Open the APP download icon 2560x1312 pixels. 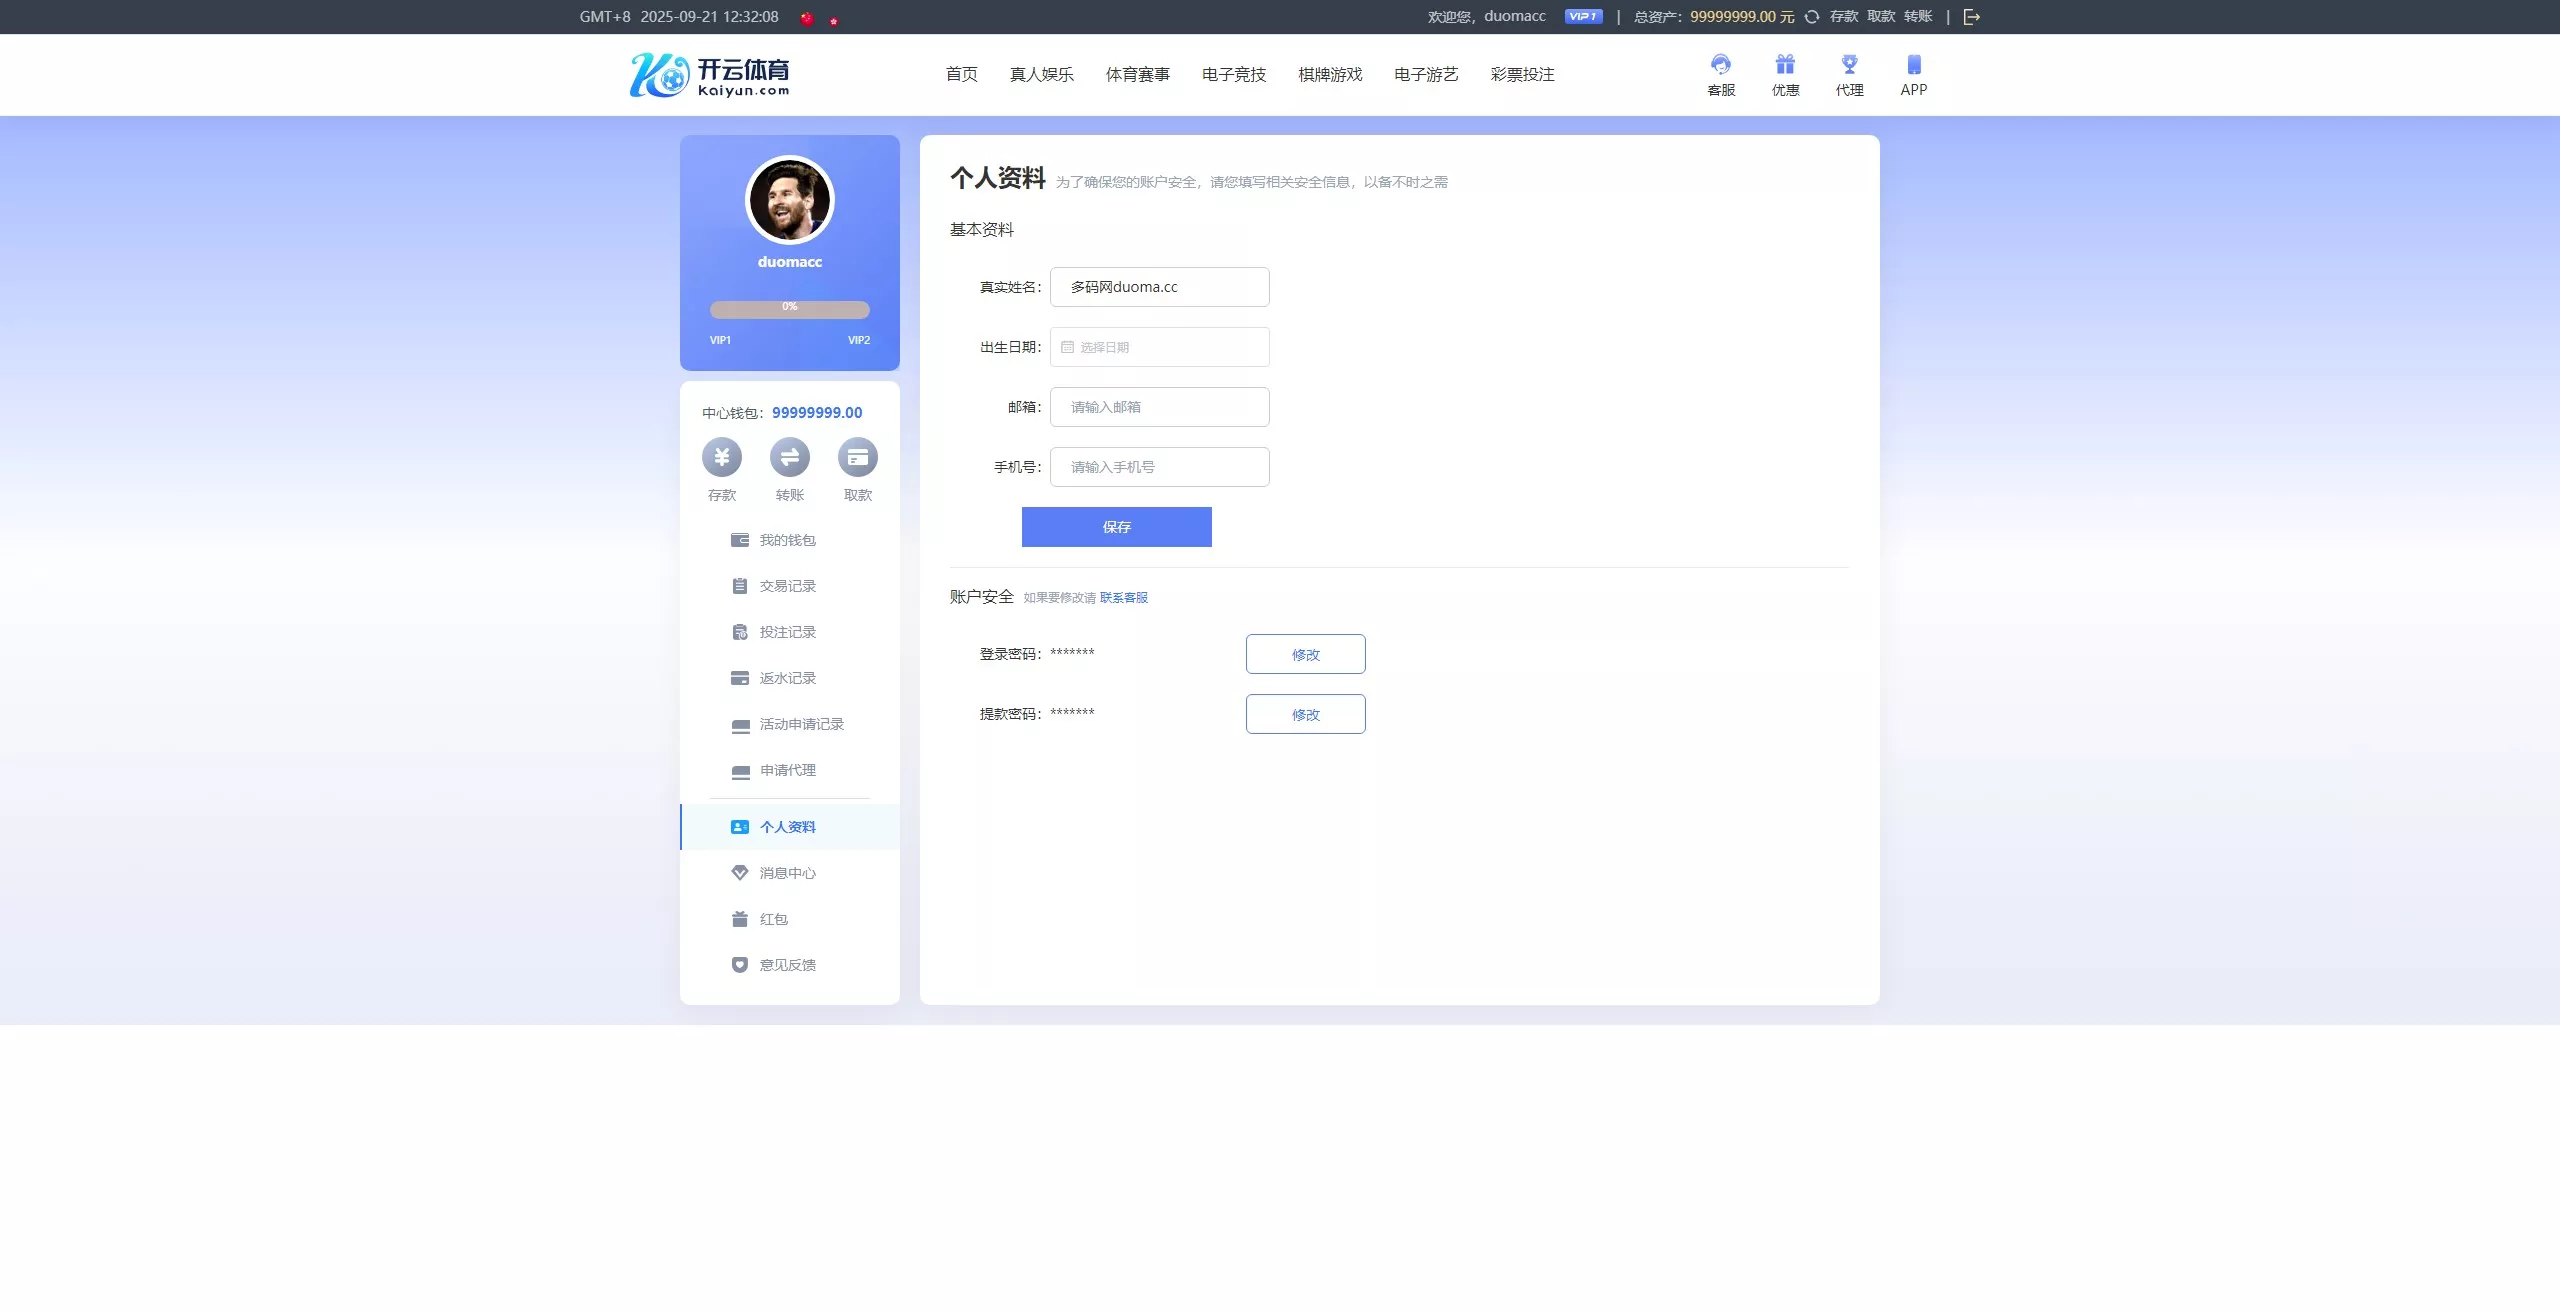1913,64
